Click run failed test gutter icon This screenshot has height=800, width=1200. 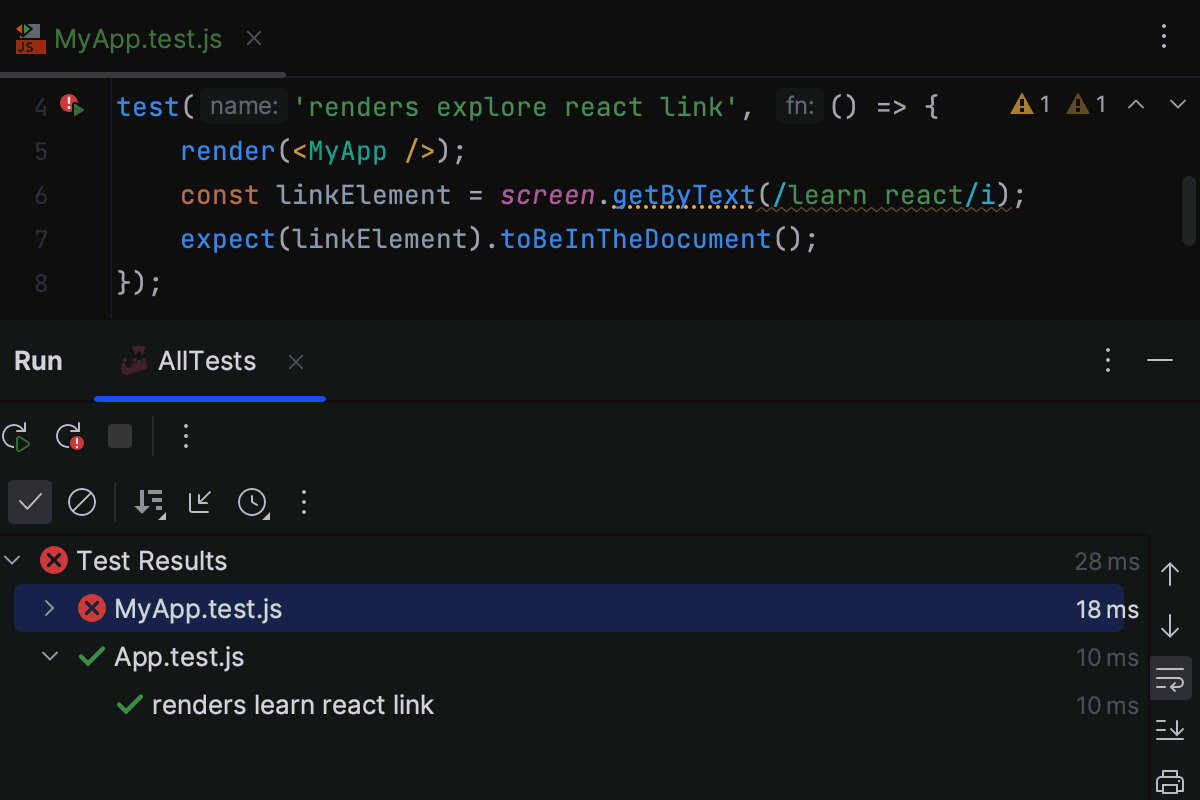[72, 105]
